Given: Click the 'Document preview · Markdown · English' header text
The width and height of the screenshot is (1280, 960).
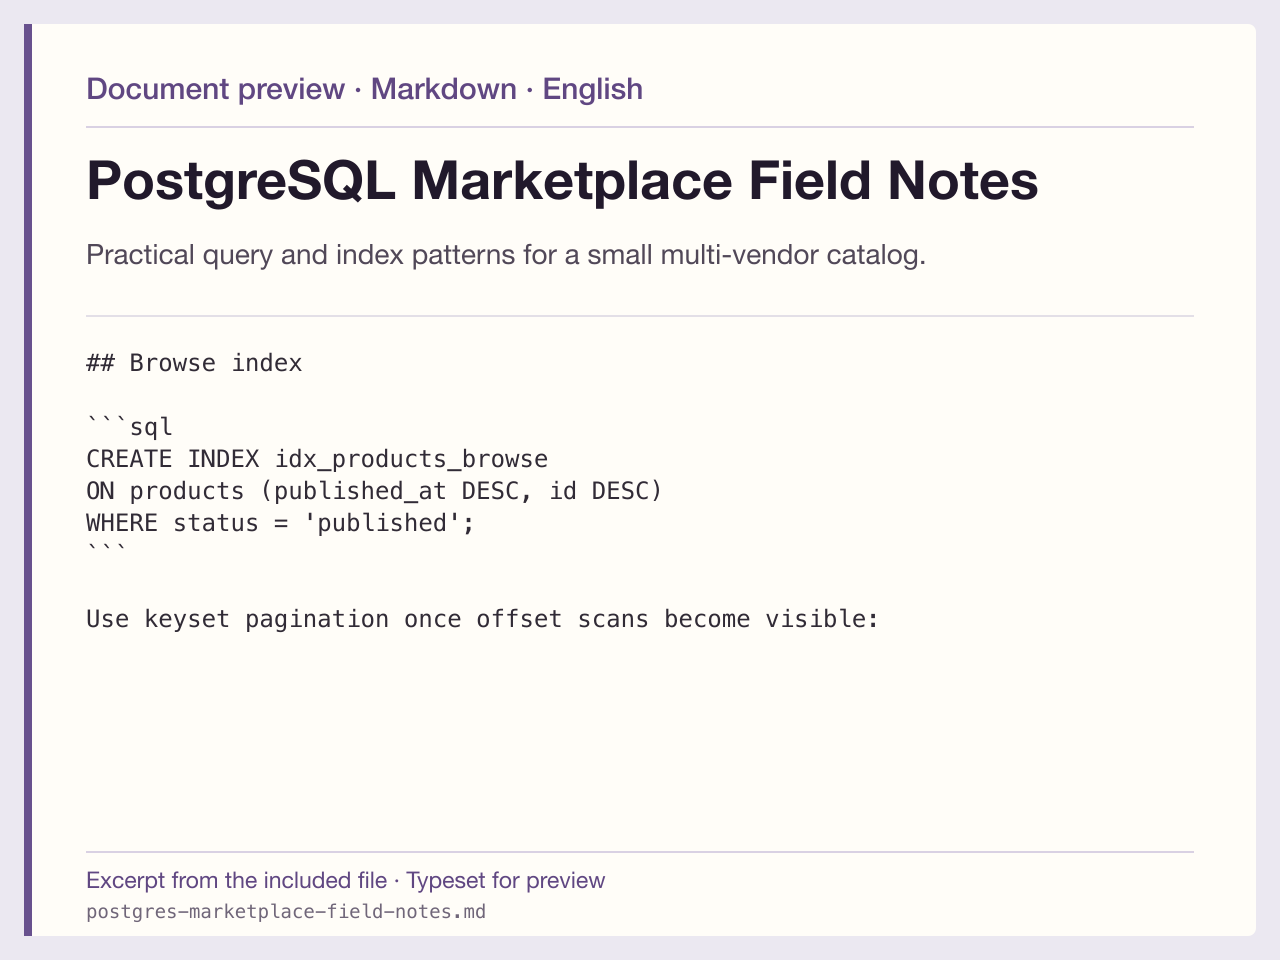Looking at the screenshot, I should click(x=364, y=89).
